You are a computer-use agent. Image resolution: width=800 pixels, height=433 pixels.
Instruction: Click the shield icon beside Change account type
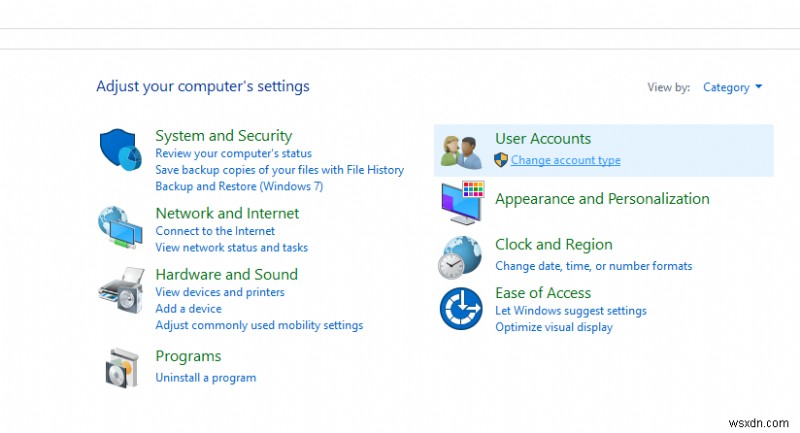pos(502,160)
